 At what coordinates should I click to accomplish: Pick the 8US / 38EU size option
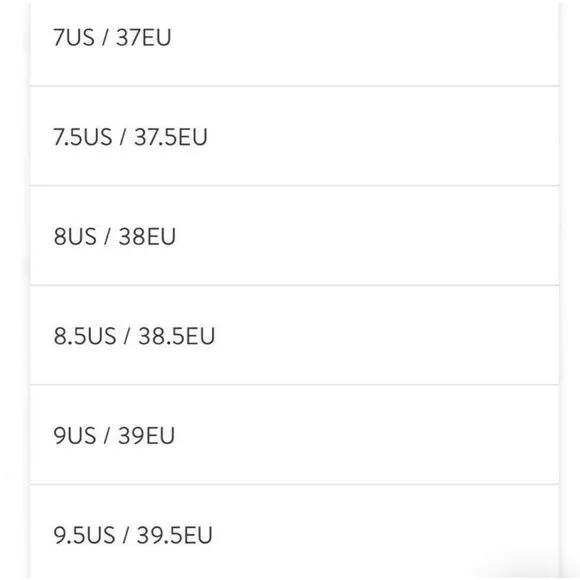click(294, 236)
